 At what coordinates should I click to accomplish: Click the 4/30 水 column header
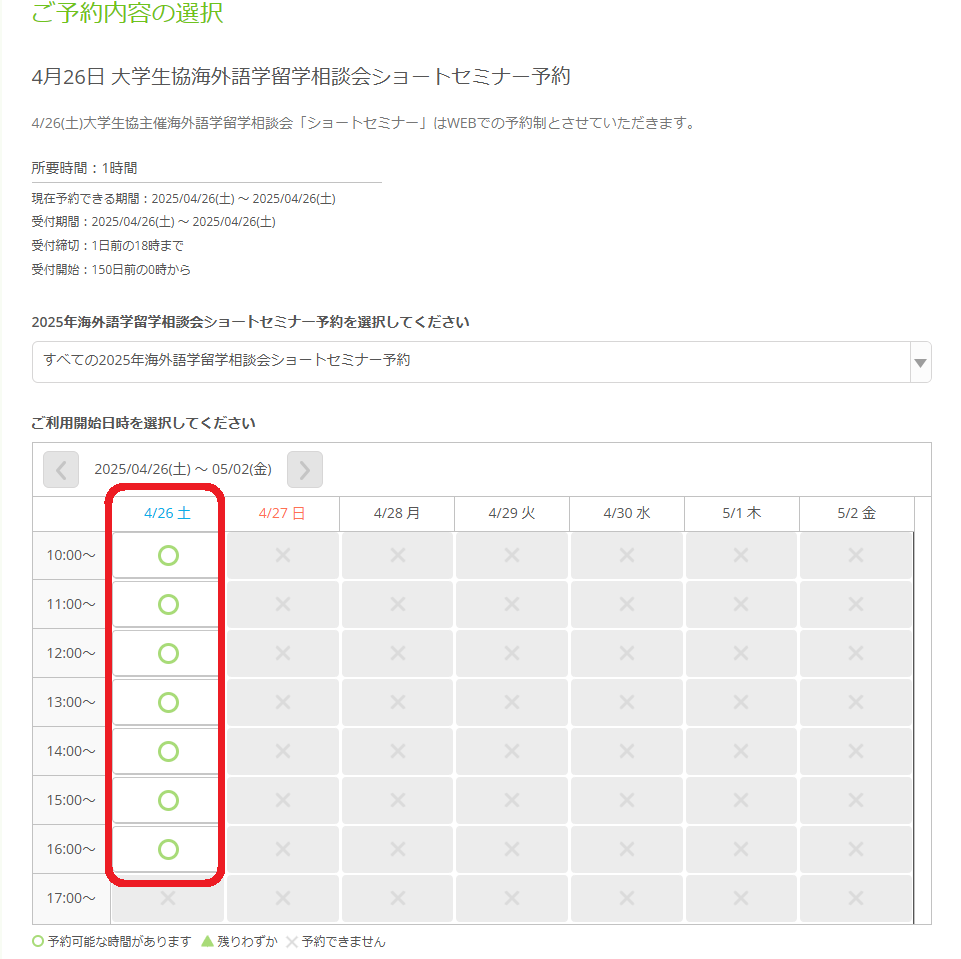627,514
